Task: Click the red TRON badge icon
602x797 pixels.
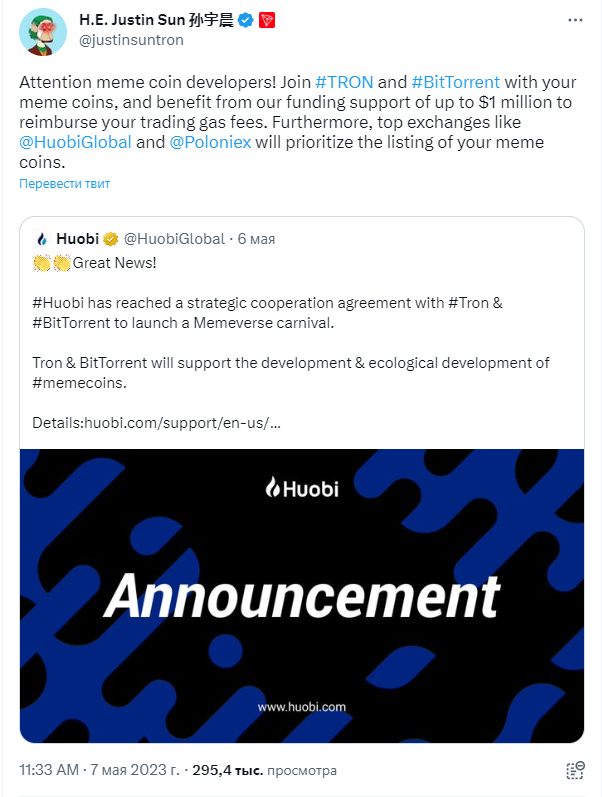Action: point(267,20)
